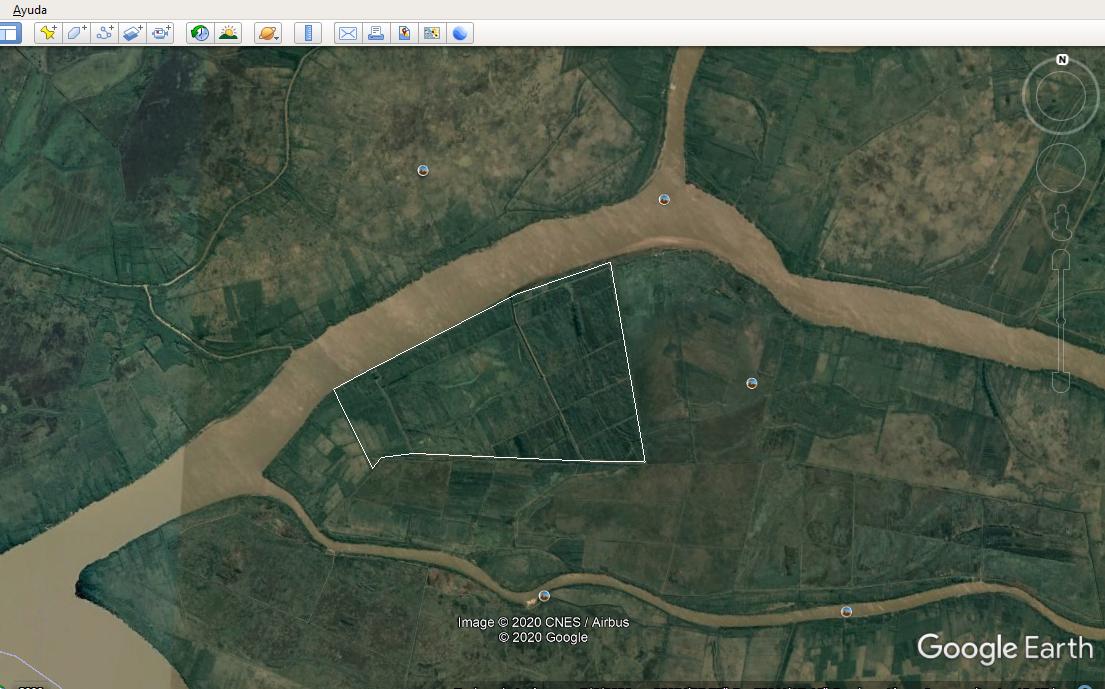Click the zoom slider track
This screenshot has width=1105, height=689.
pyautogui.click(x=1061, y=321)
